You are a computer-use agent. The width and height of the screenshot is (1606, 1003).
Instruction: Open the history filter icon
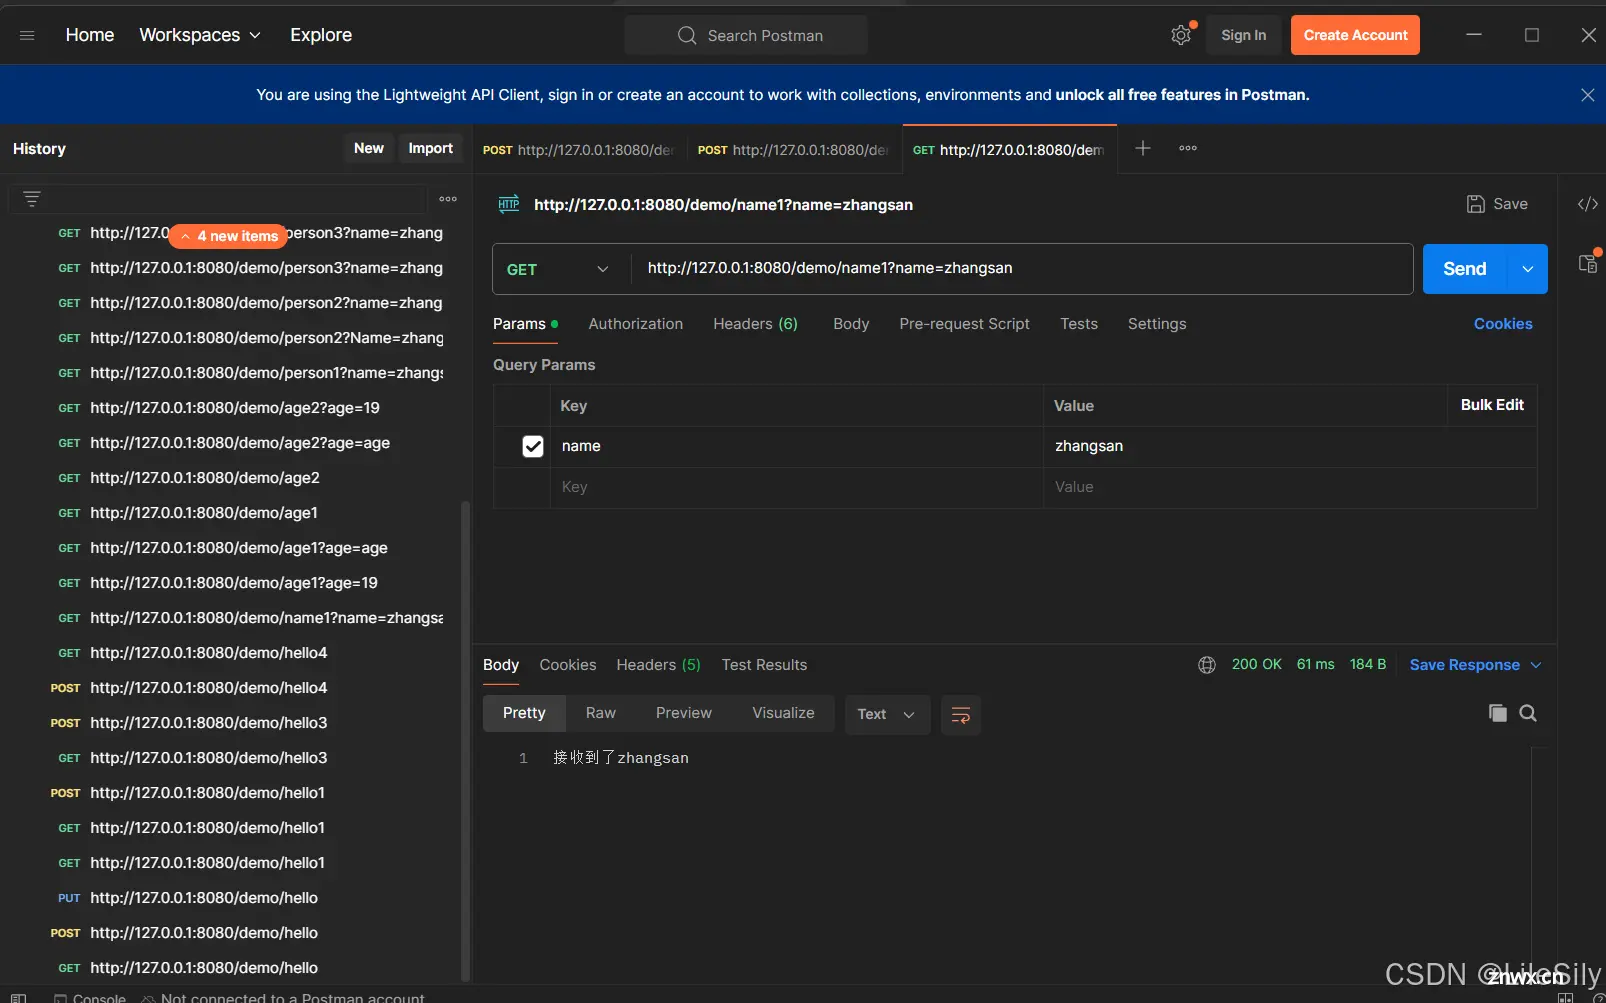(32, 199)
